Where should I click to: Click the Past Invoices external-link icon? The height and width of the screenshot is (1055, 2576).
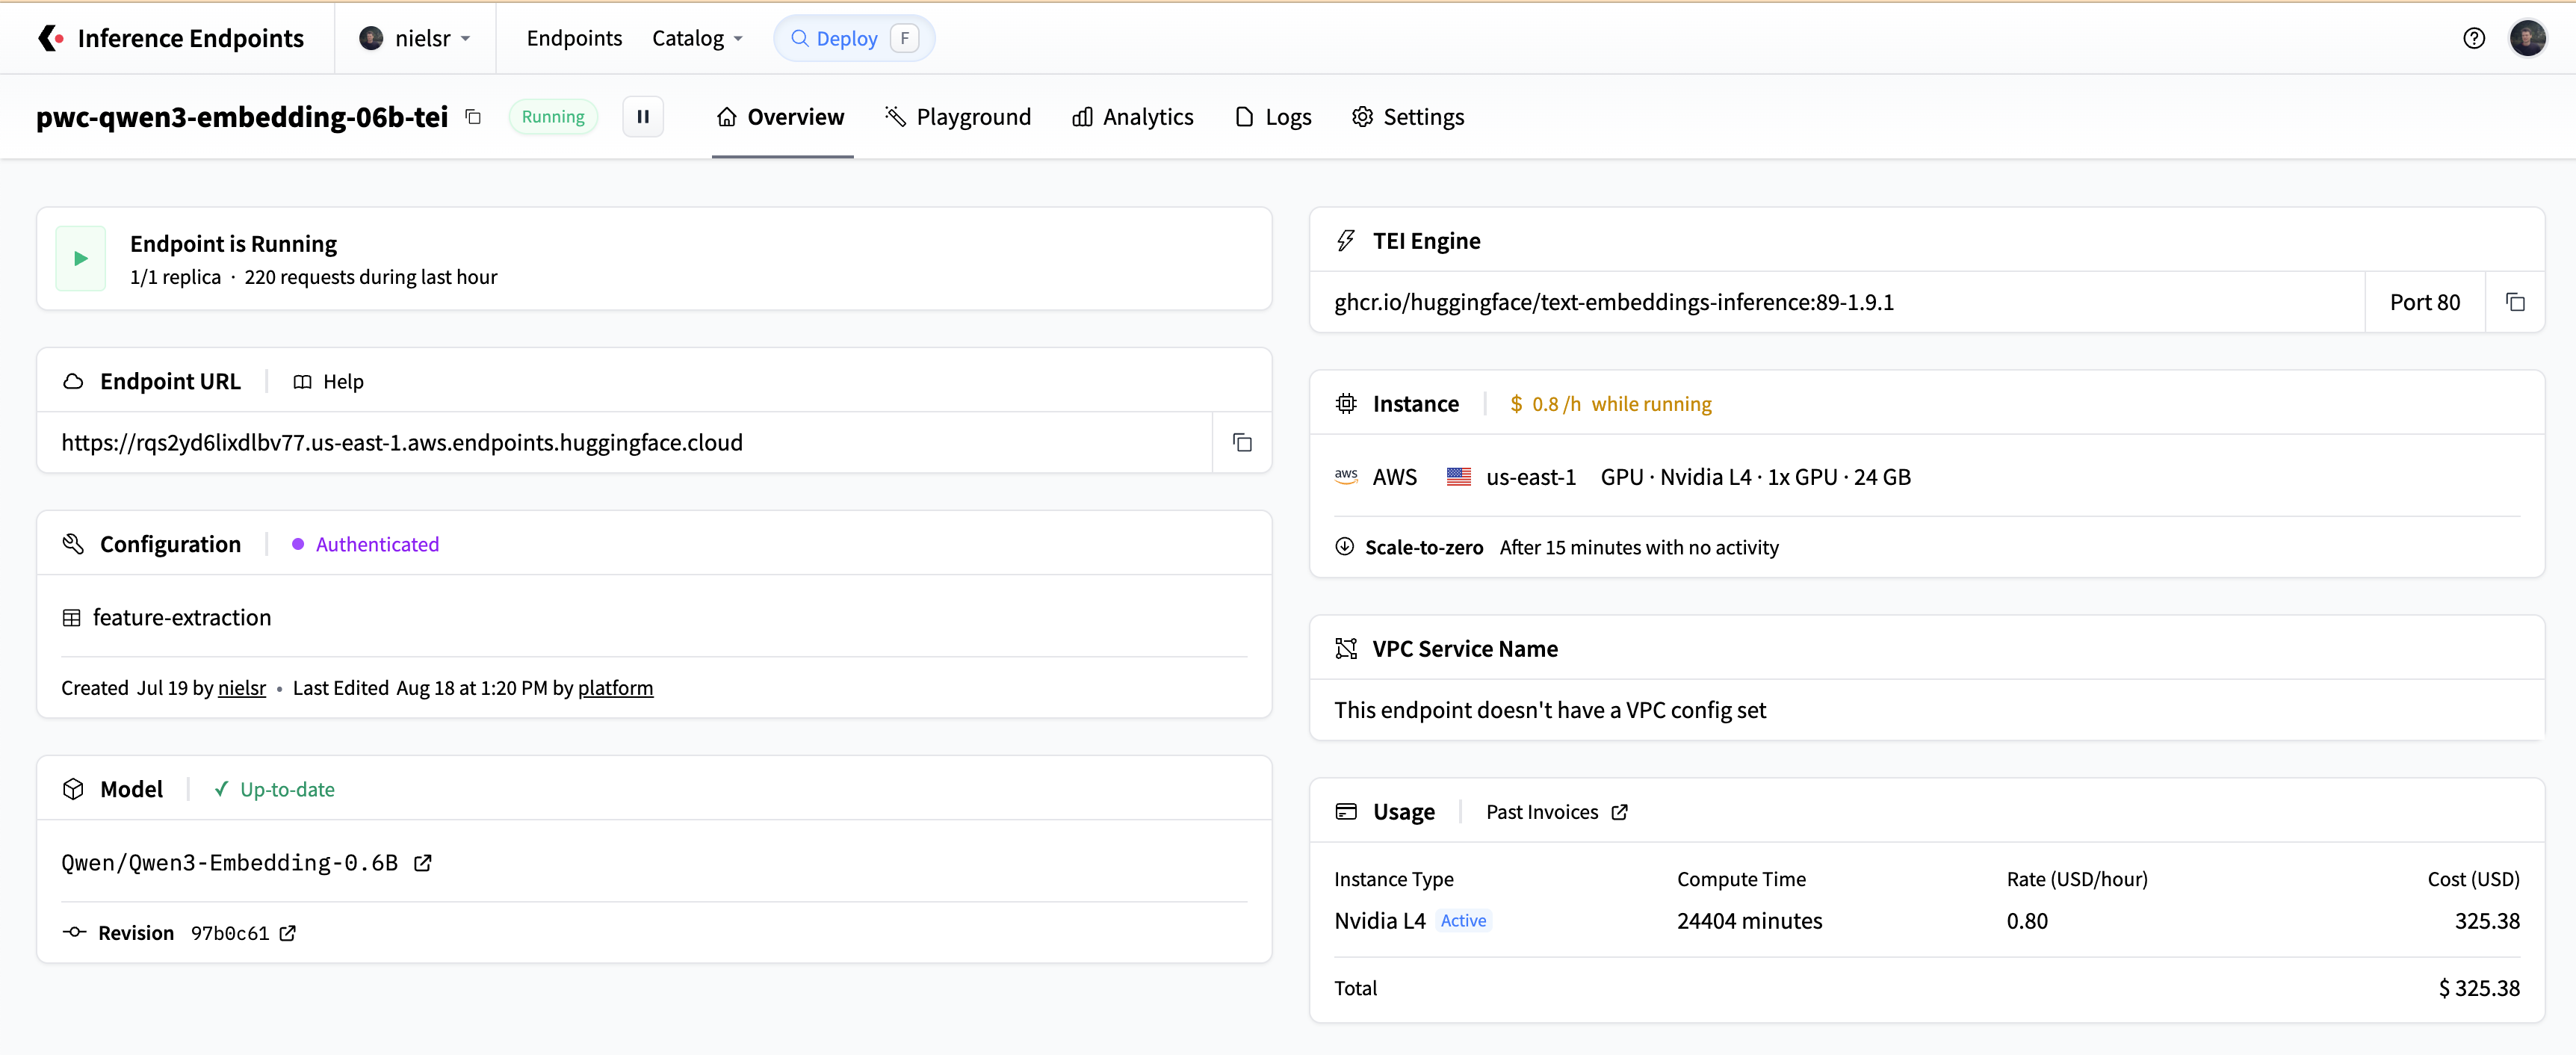pyautogui.click(x=1619, y=812)
